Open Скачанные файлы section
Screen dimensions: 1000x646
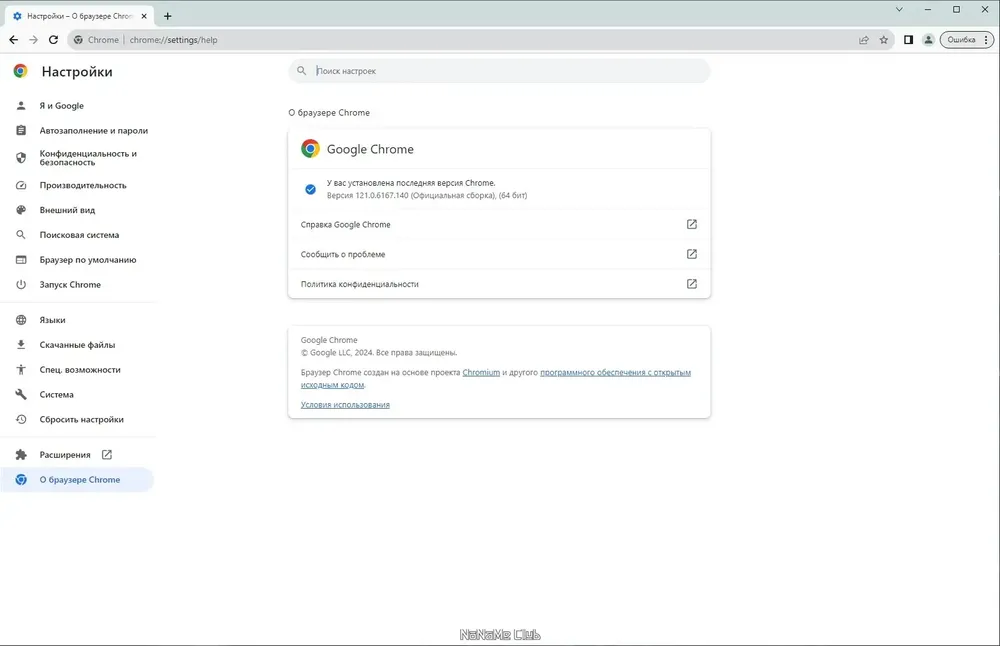click(x=77, y=345)
